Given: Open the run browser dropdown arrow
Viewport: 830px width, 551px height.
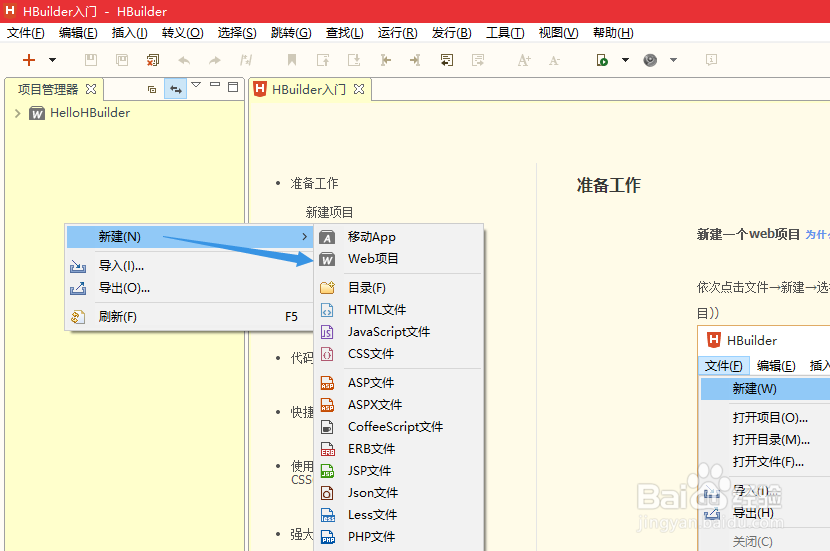Looking at the screenshot, I should pyautogui.click(x=625, y=60).
